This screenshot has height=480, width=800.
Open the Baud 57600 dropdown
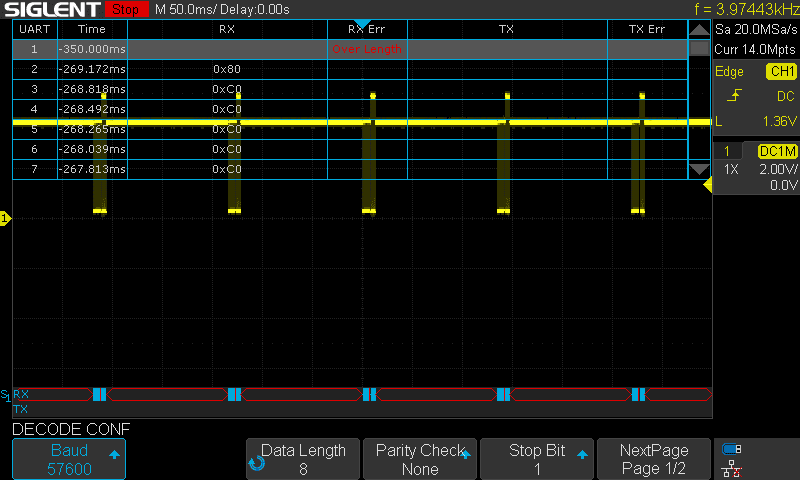[x=68, y=459]
